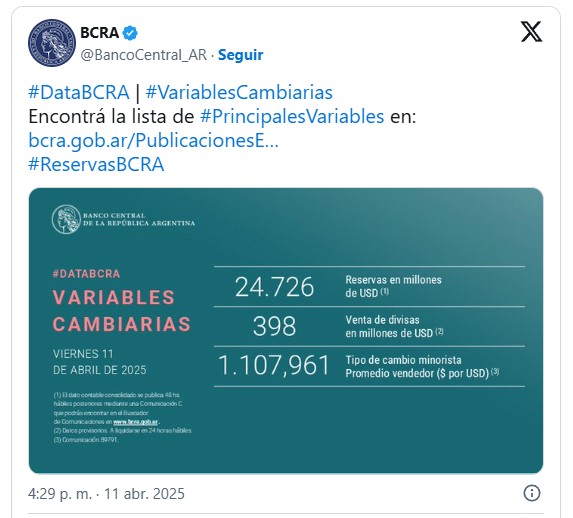Click the Seguir follow link
This screenshot has width=573, height=518.
click(x=240, y=55)
